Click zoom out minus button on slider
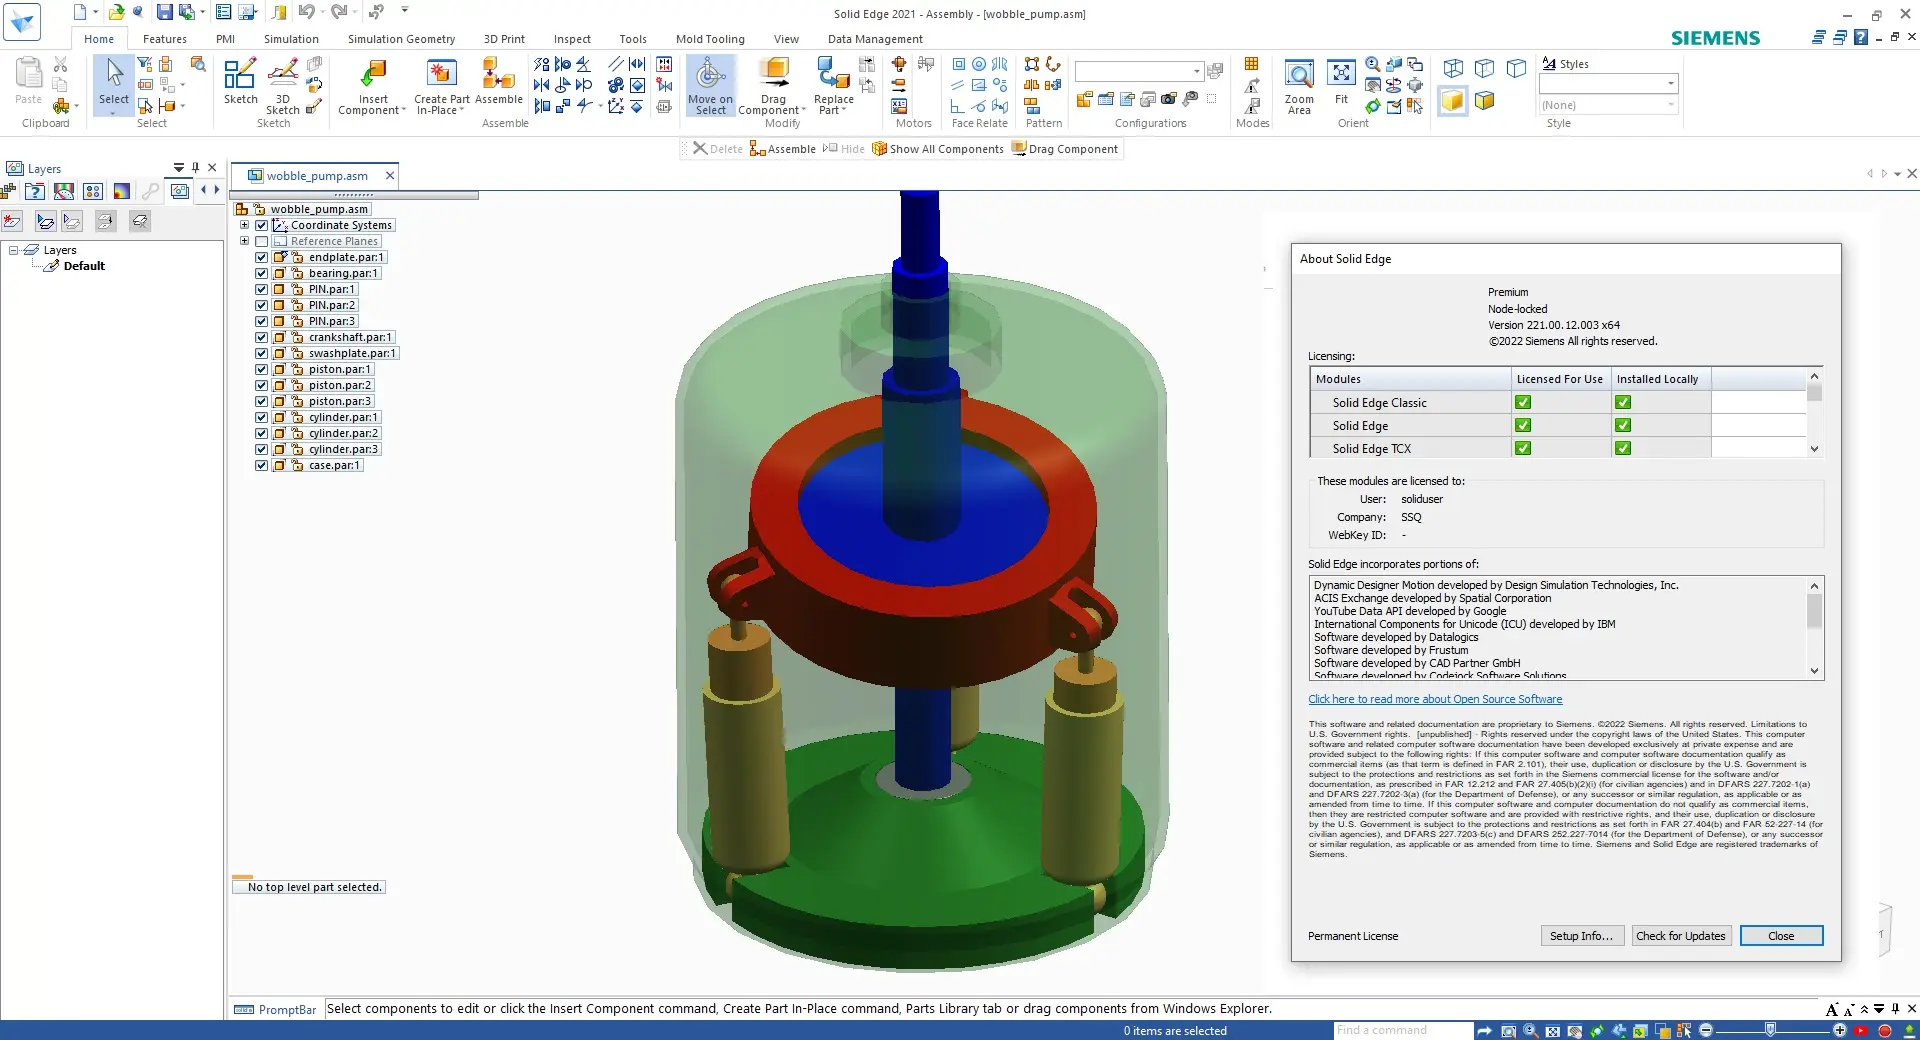This screenshot has width=1920, height=1040. click(x=1706, y=1030)
